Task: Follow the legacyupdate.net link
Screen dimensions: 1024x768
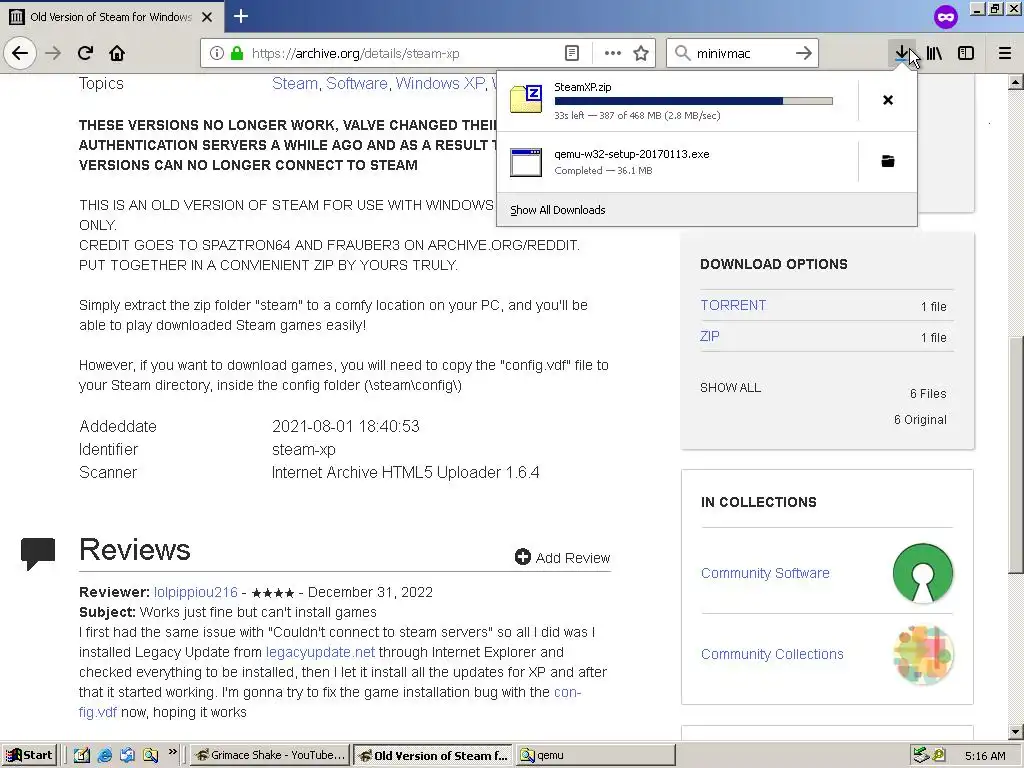Action: (320, 652)
